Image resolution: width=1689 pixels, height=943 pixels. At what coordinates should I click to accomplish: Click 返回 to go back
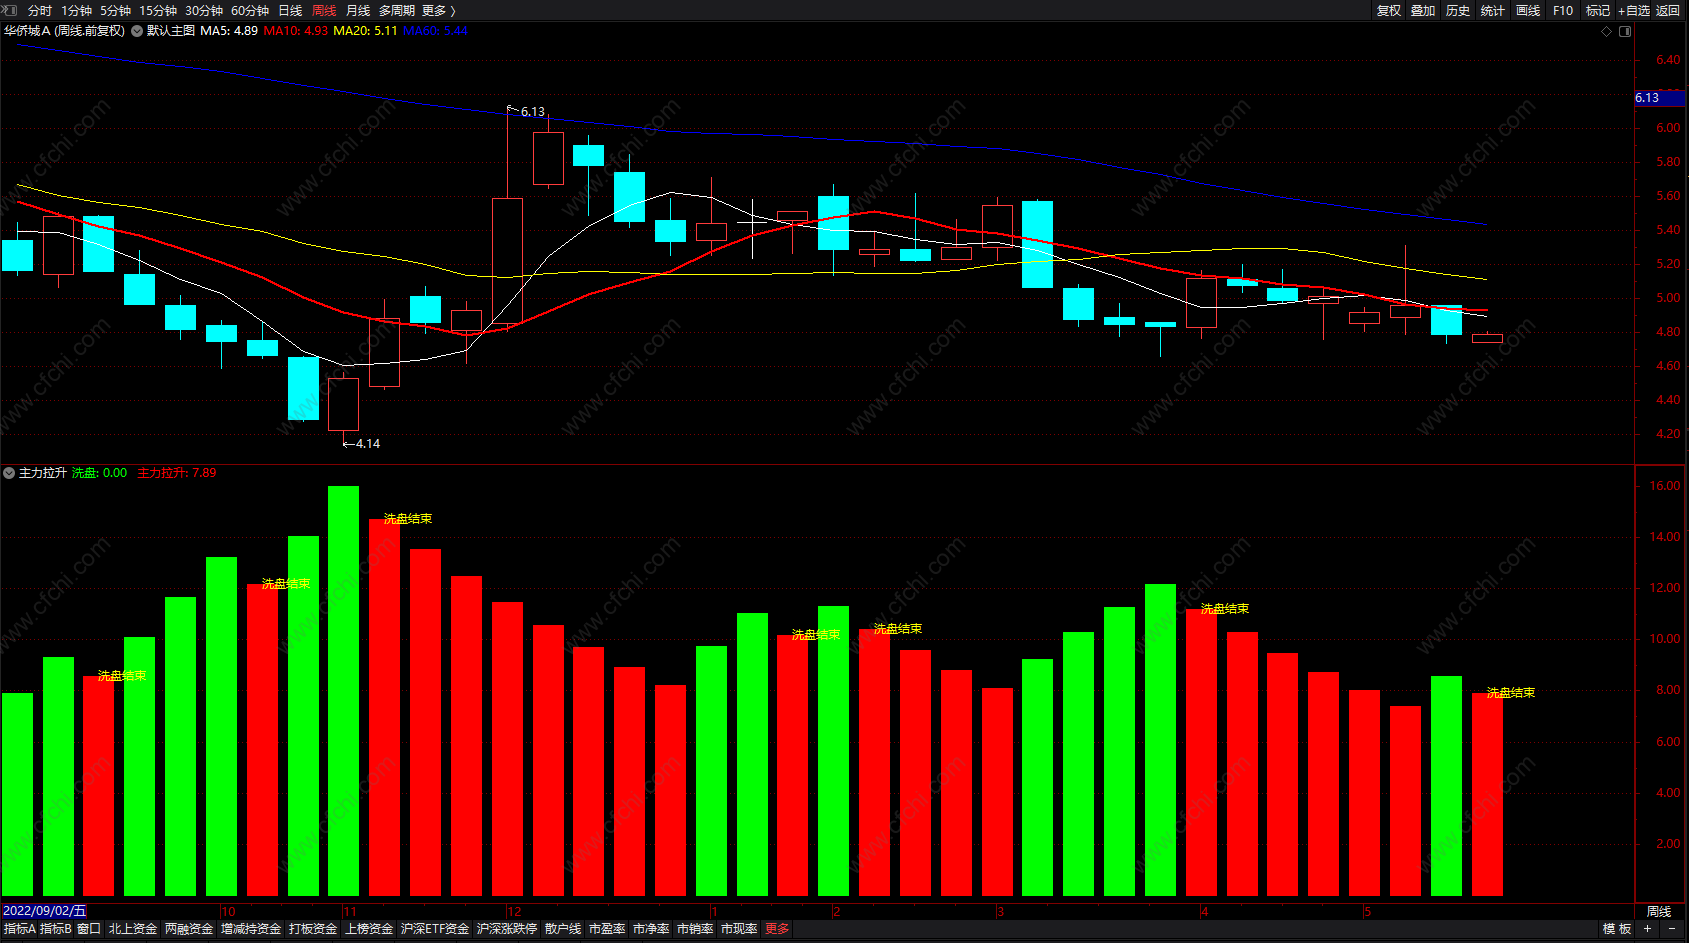pos(1668,10)
